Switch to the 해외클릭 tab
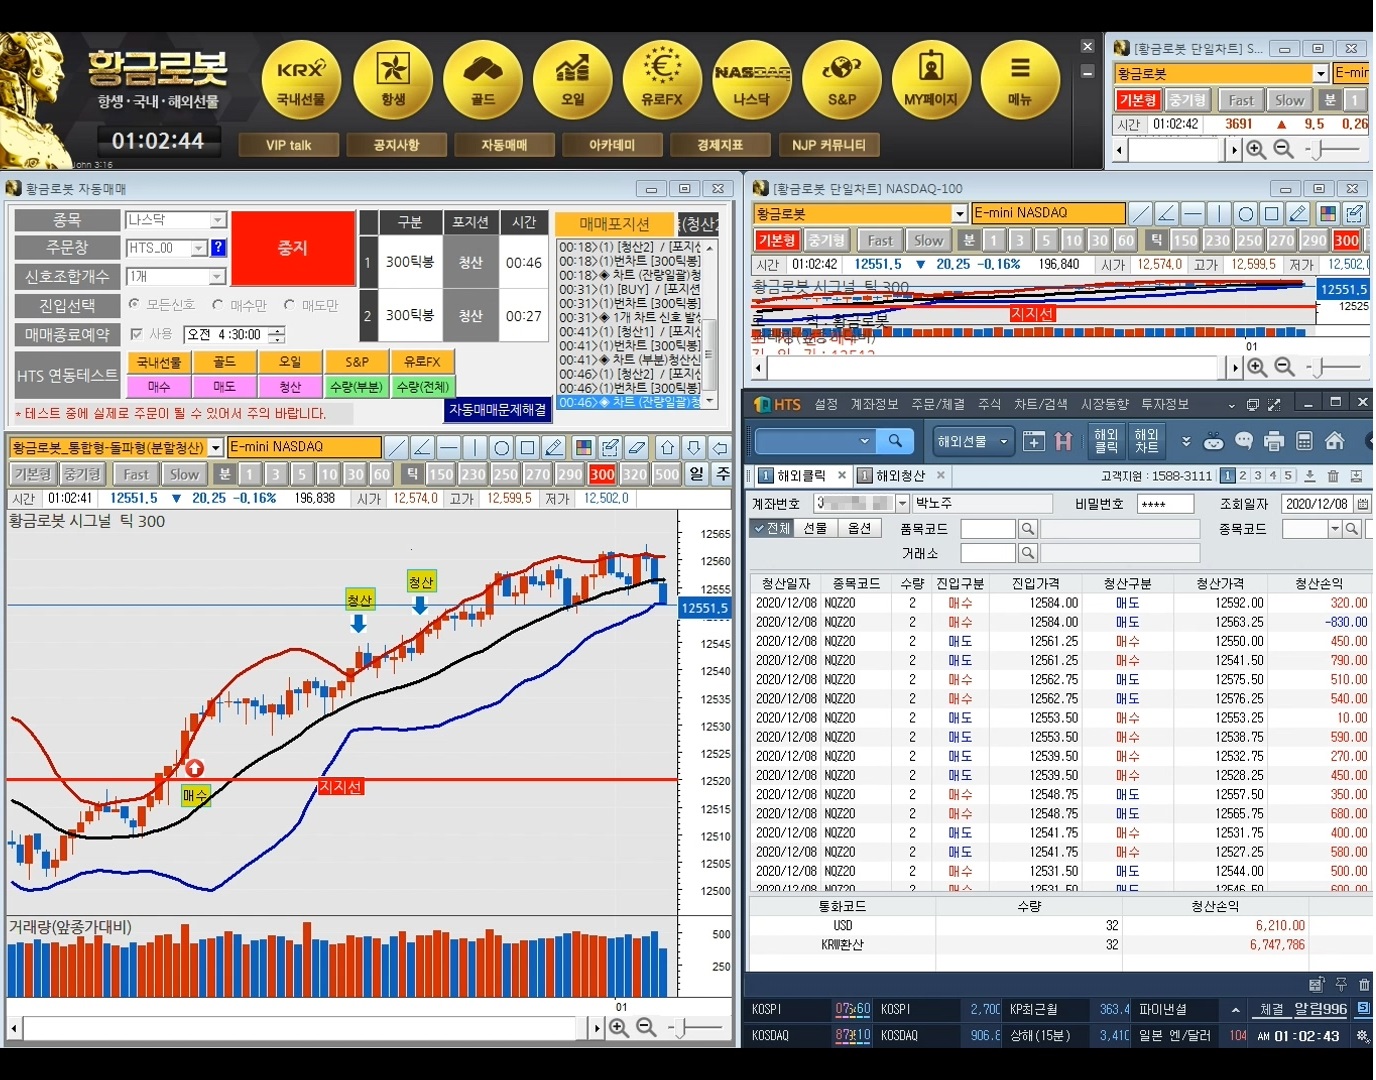Image resolution: width=1376 pixels, height=1080 pixels. (802, 476)
